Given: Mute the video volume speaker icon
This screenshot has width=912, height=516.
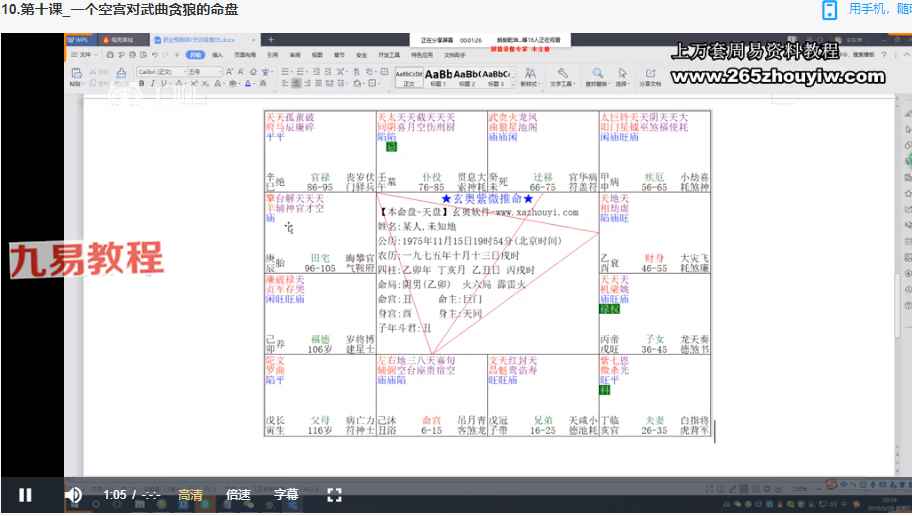Looking at the screenshot, I should click(73, 494).
